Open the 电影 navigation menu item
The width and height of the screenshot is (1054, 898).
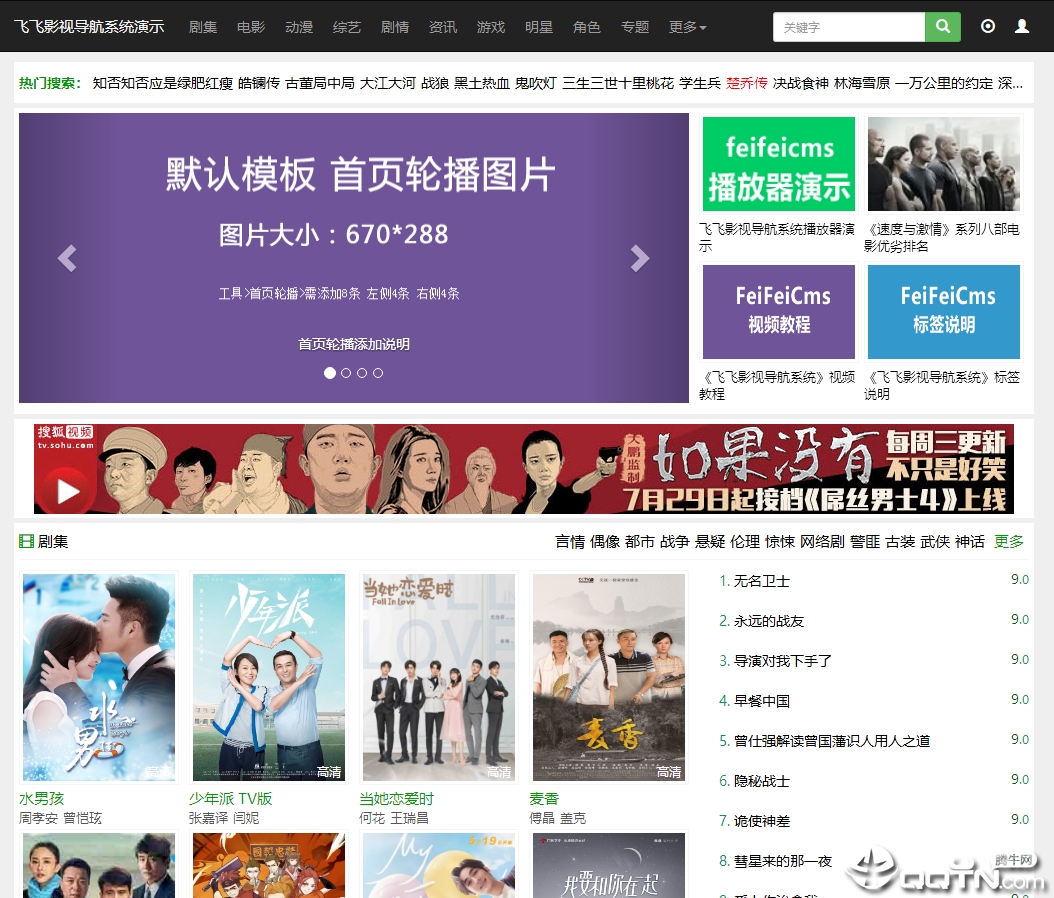251,27
